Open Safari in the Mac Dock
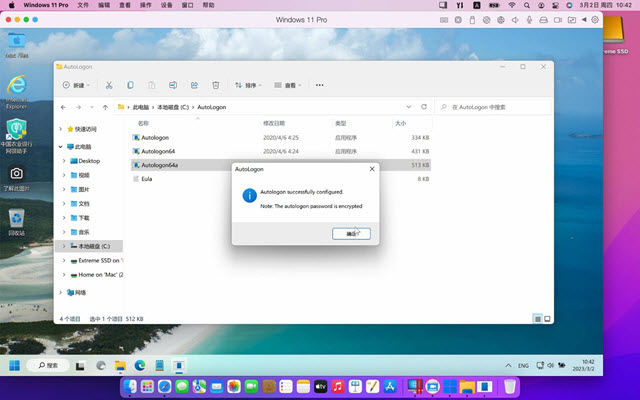Screen dimensions: 640x400 tap(164, 386)
